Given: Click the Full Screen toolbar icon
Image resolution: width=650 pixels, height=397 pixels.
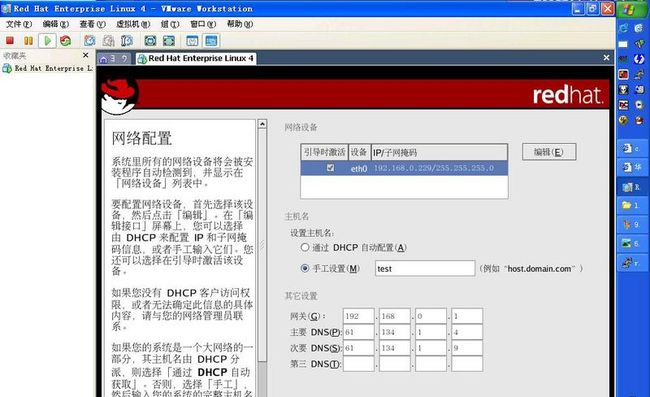Looking at the screenshot, I should [x=150, y=41].
